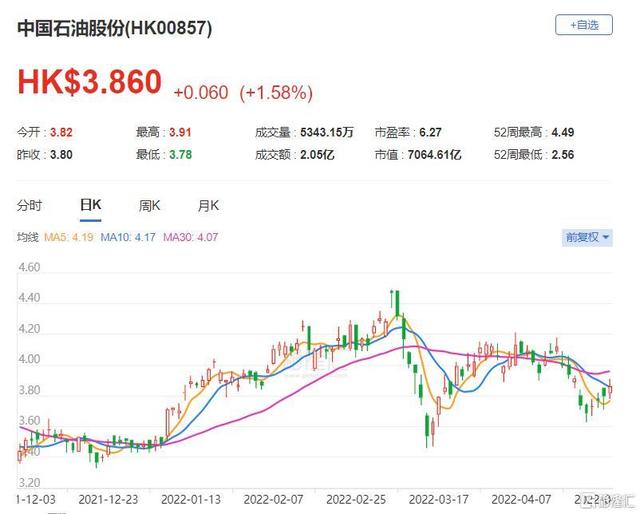Click the 2022-03-17 date axis label

point(439,500)
